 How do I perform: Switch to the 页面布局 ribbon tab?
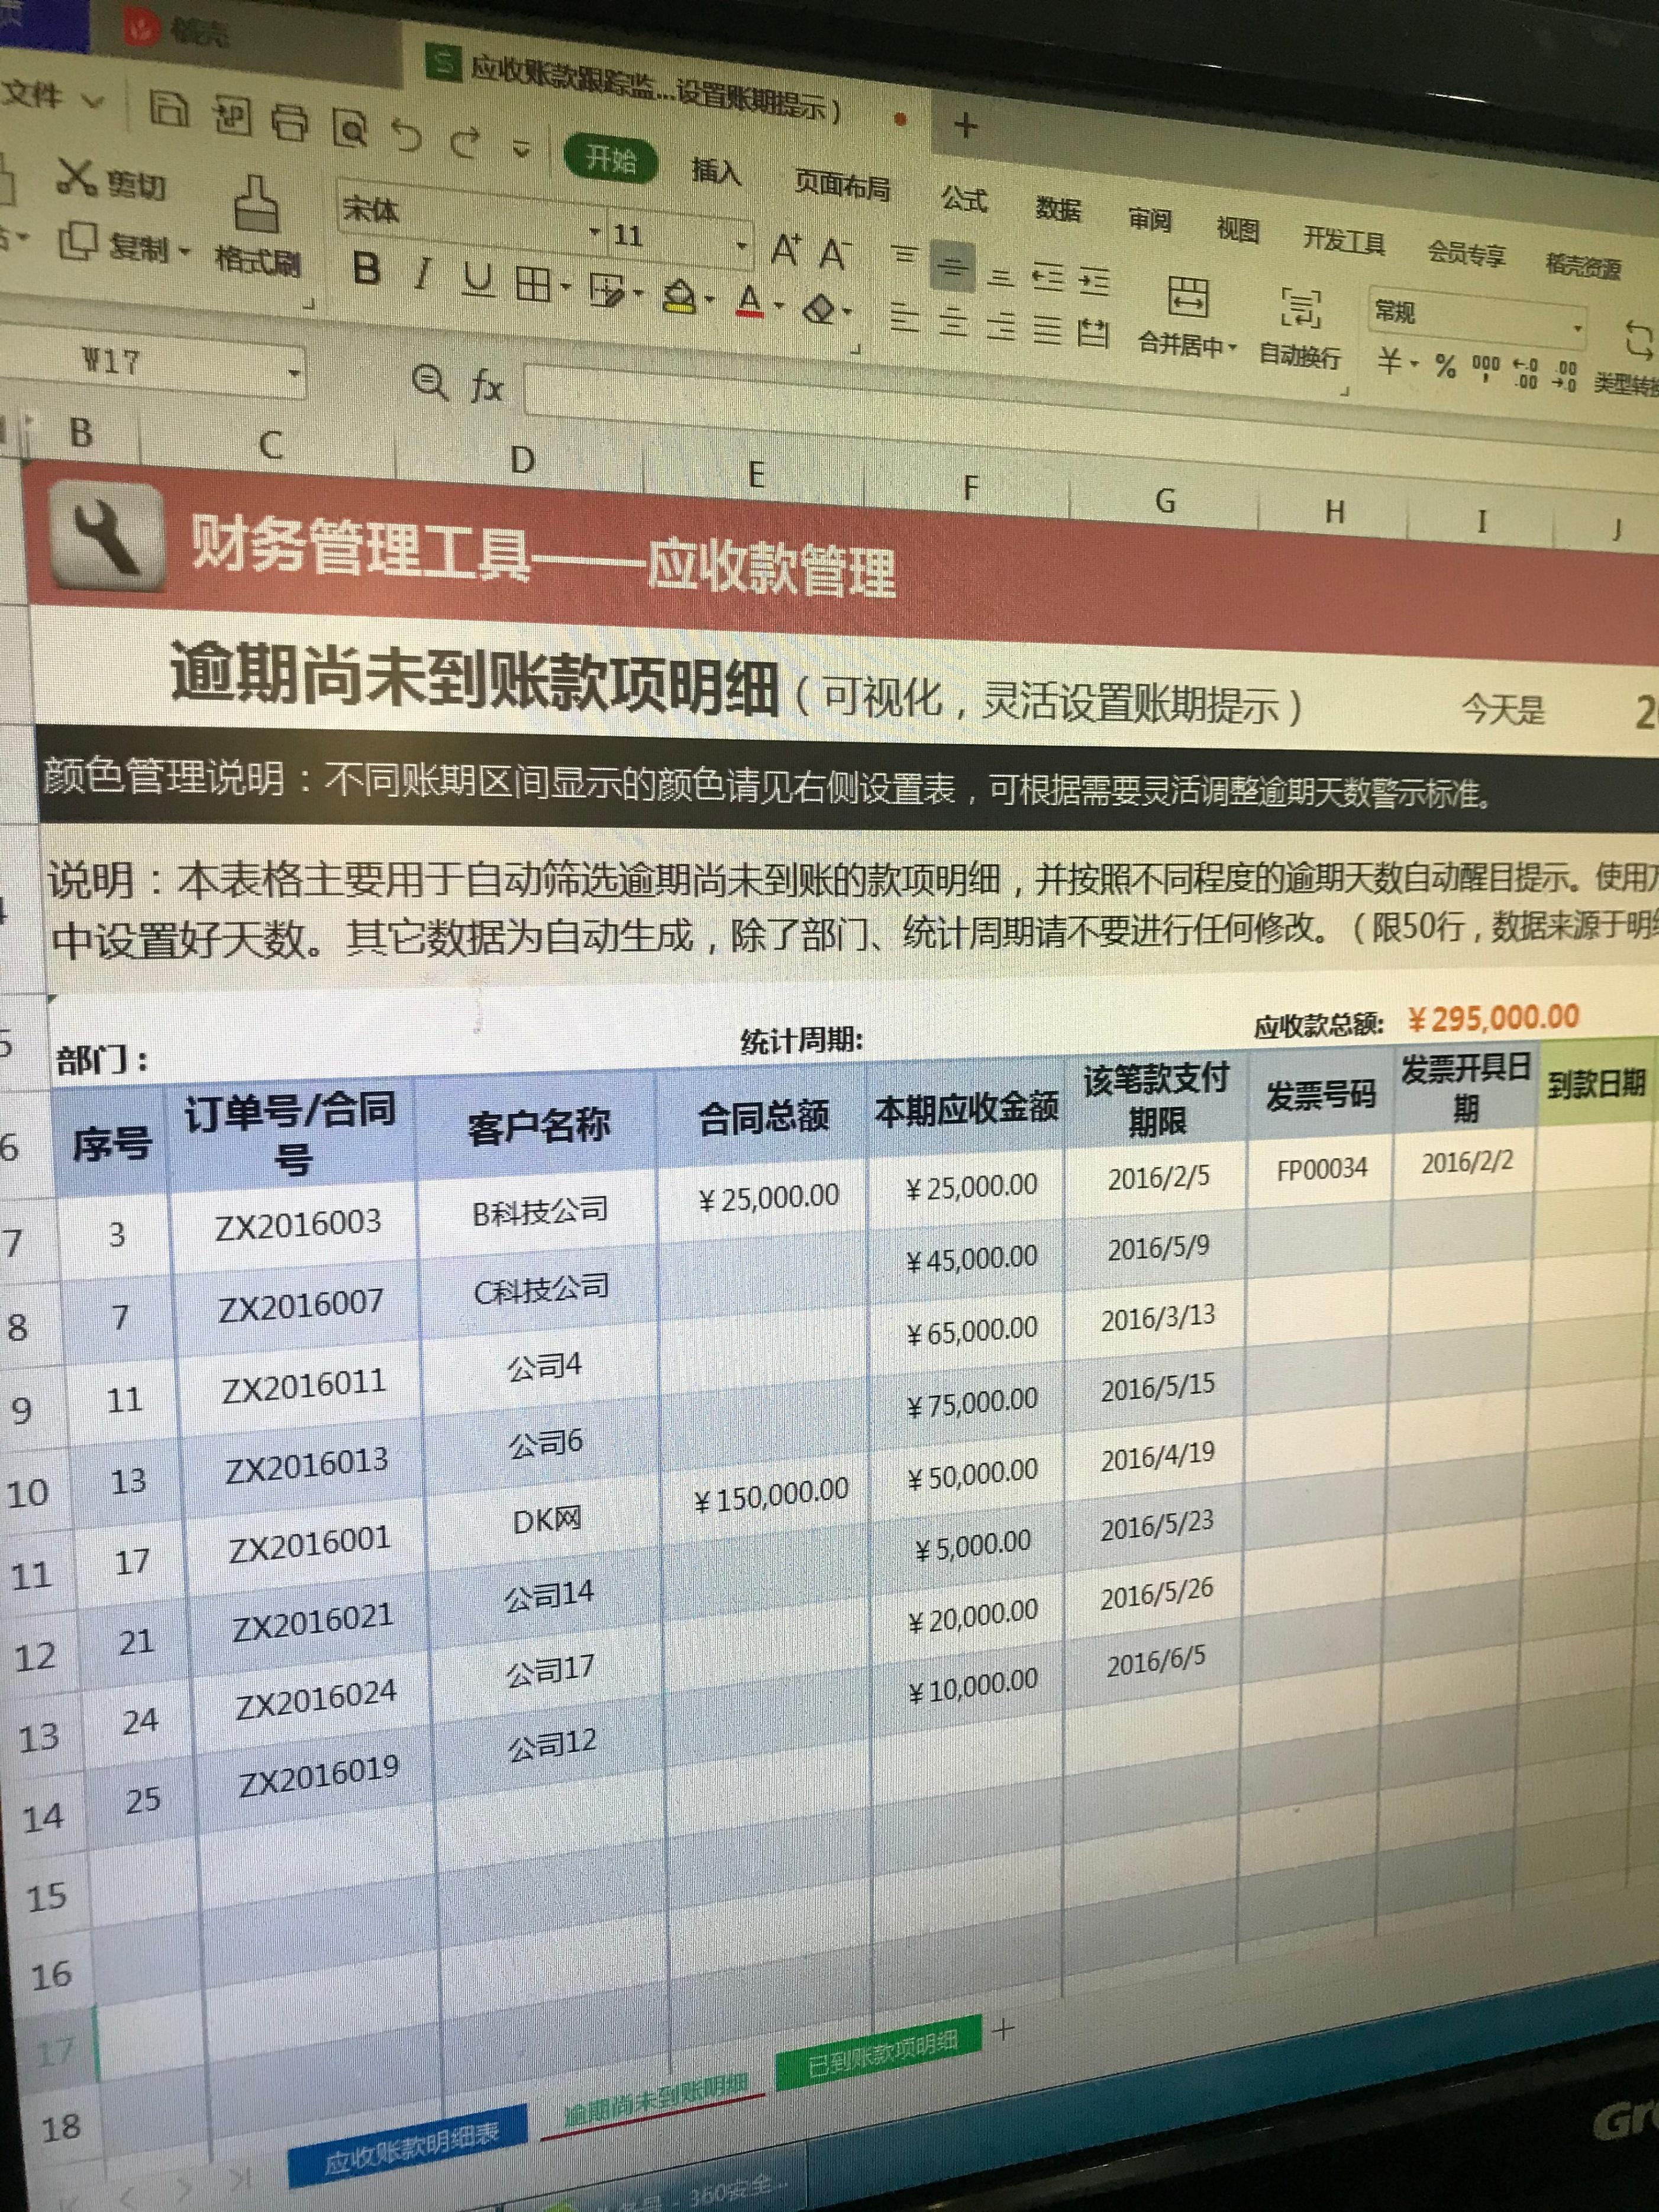[842, 184]
